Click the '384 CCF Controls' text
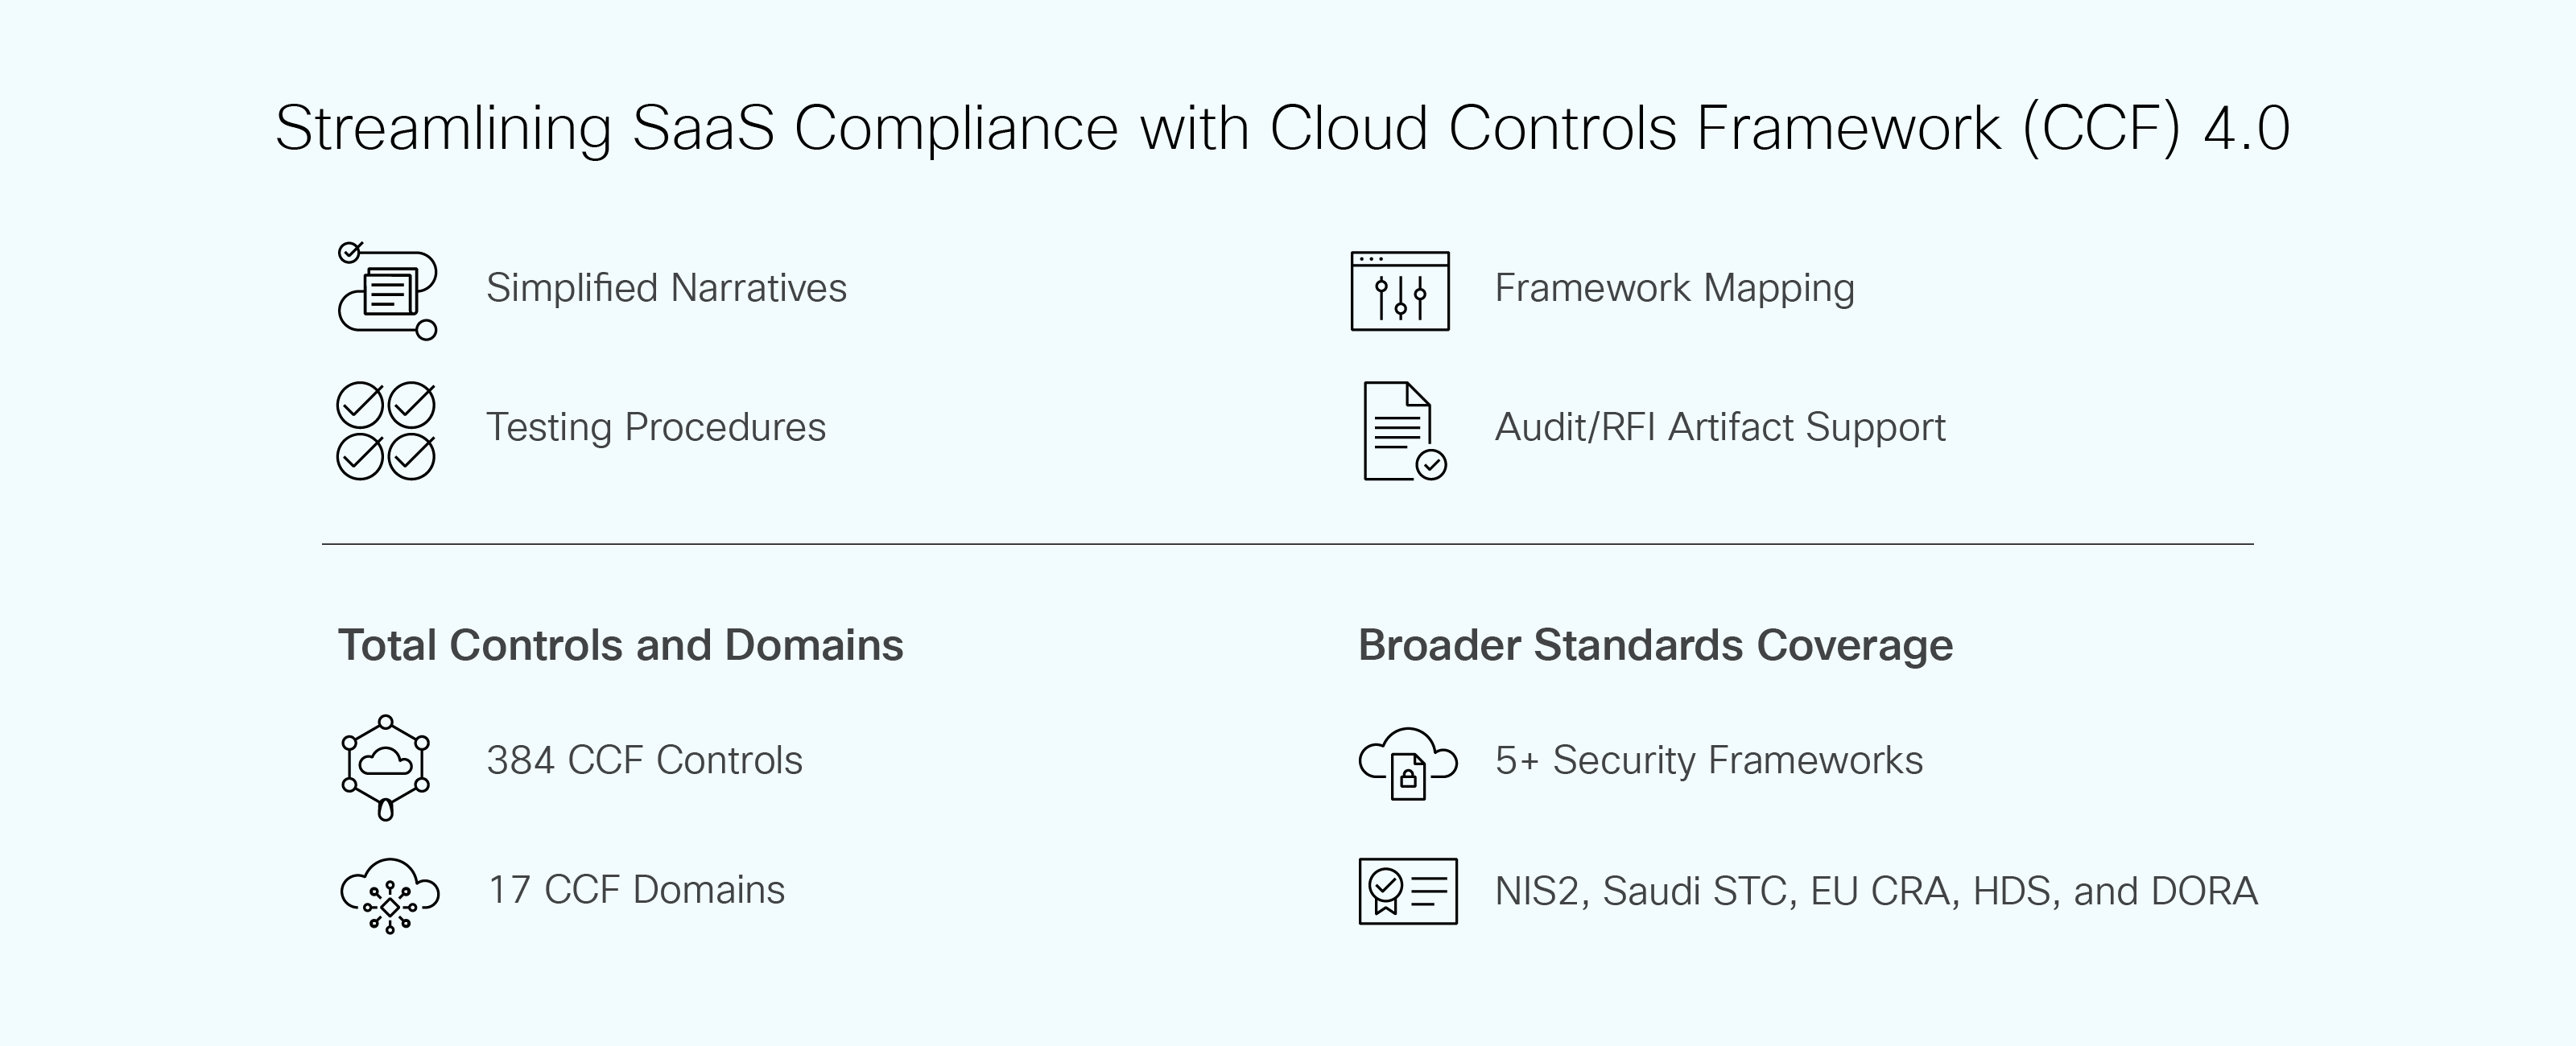 [x=645, y=760]
